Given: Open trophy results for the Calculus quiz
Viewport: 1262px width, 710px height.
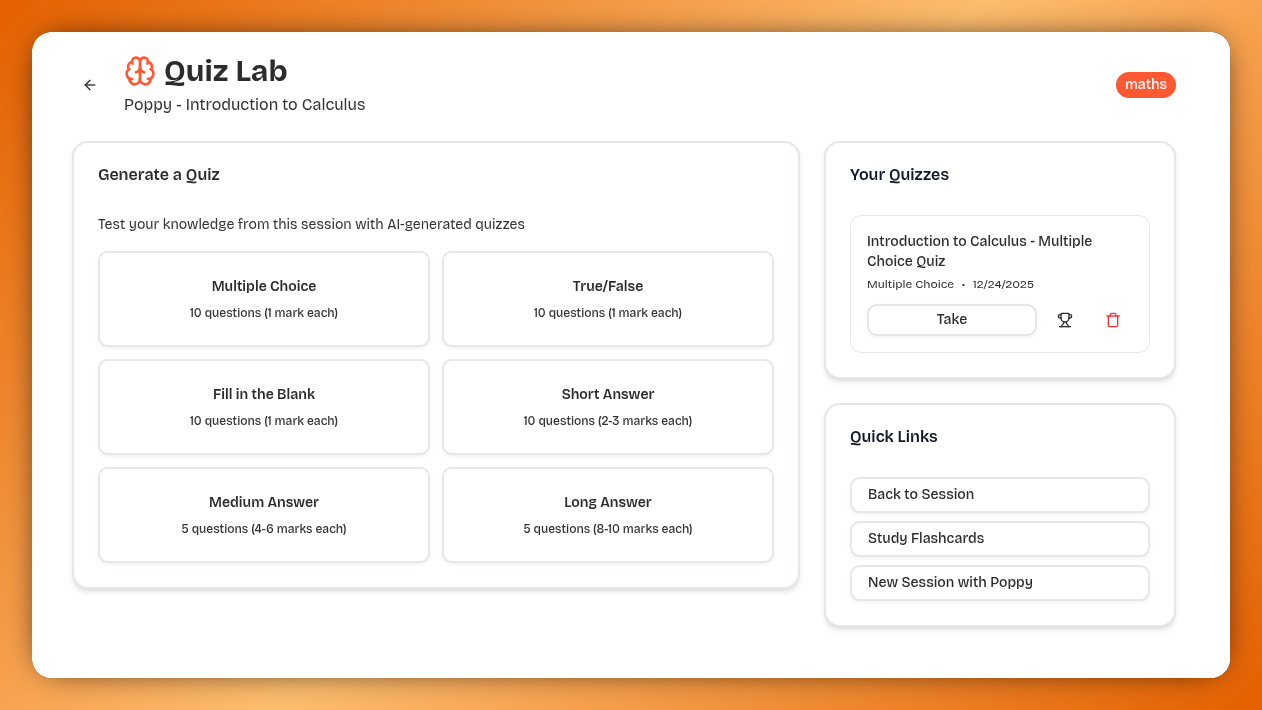Looking at the screenshot, I should click(1064, 319).
